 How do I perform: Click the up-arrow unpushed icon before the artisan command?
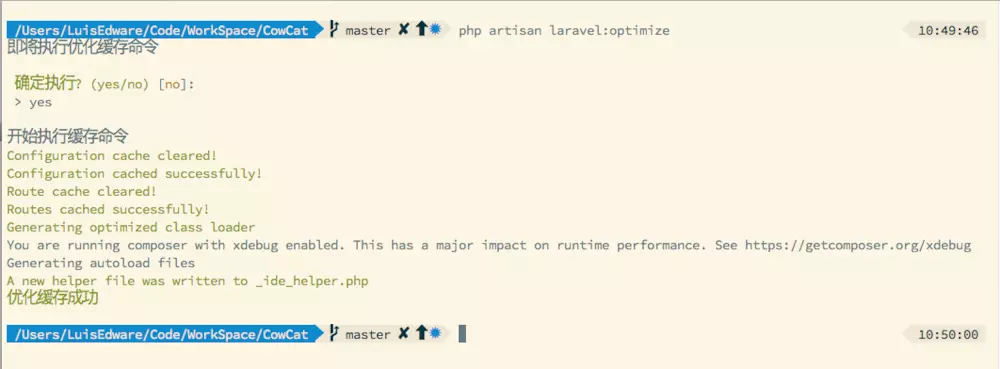tap(421, 29)
